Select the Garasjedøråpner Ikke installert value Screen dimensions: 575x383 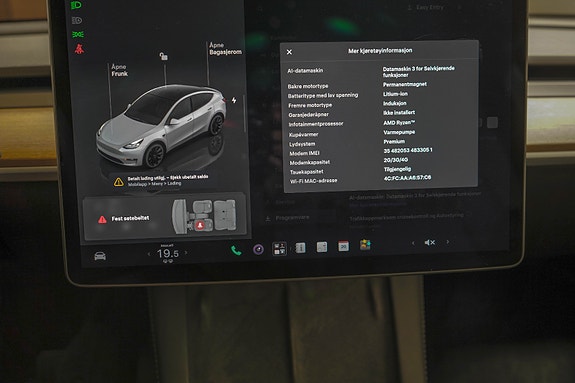tap(399, 113)
